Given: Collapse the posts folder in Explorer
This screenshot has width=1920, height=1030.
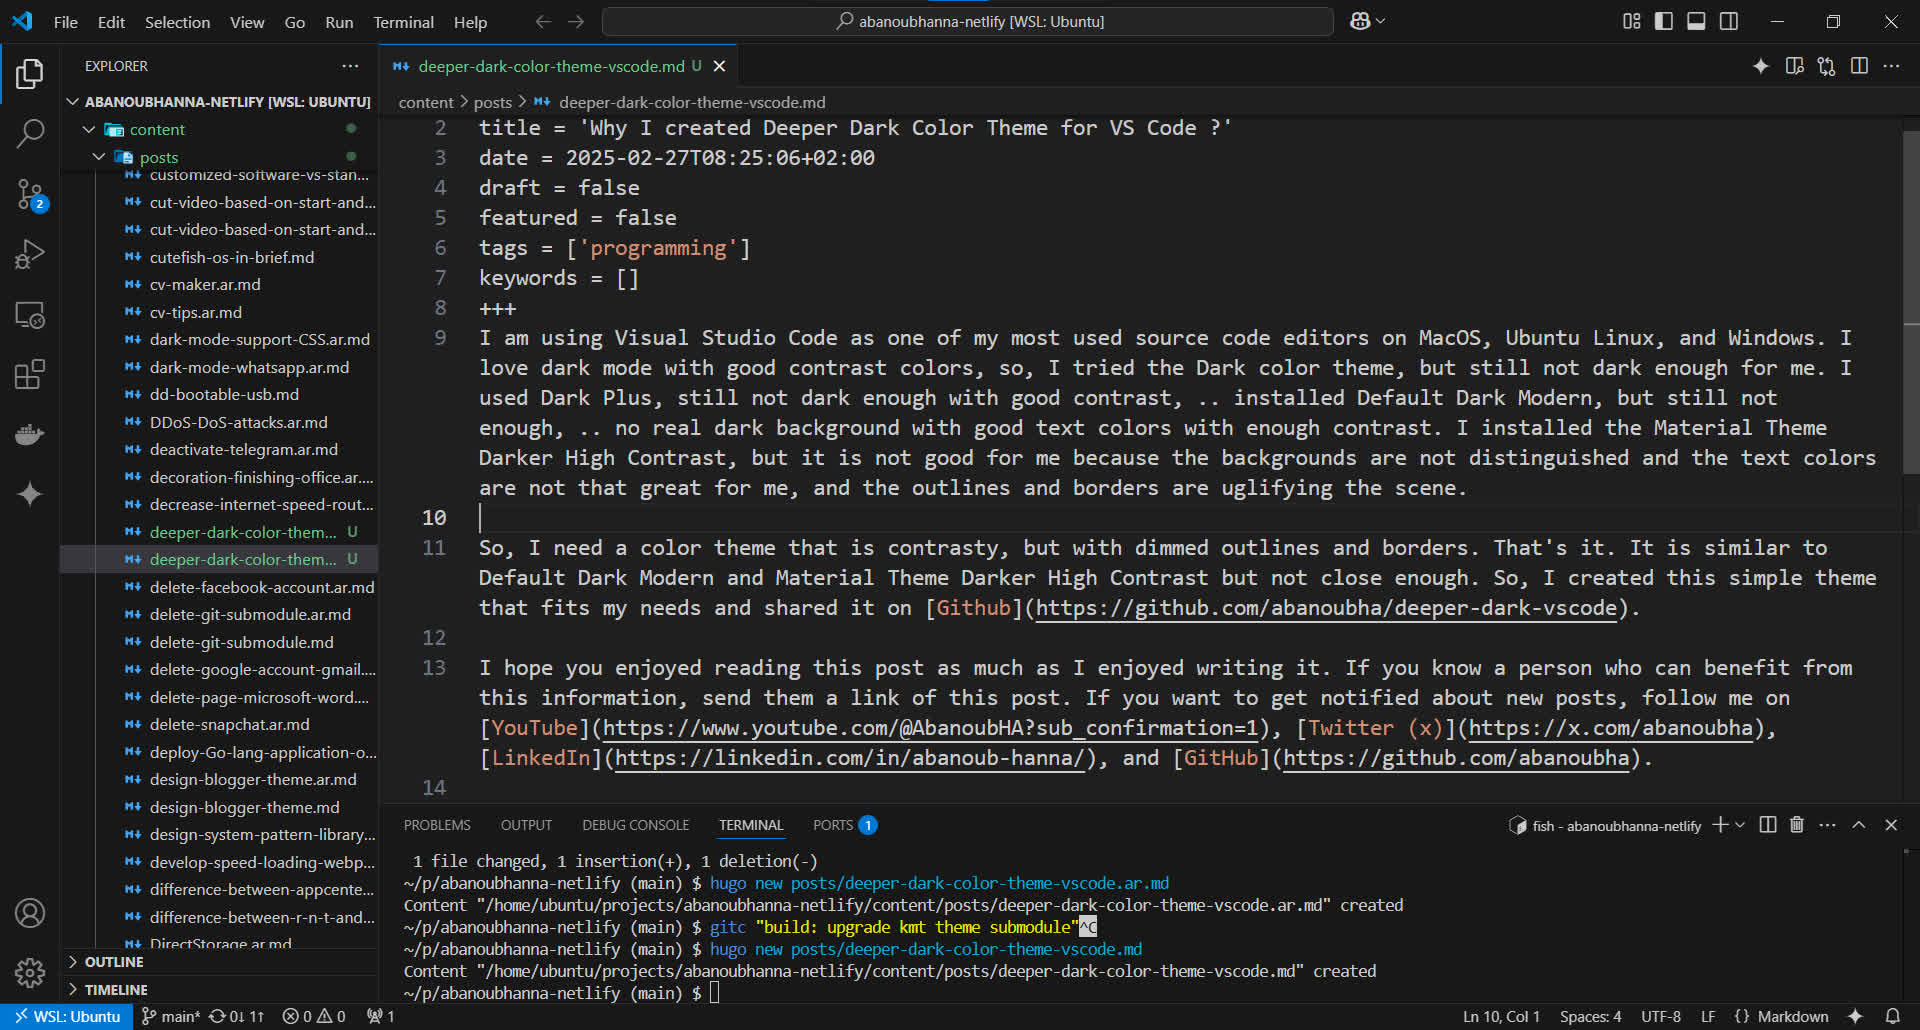Looking at the screenshot, I should (100, 157).
